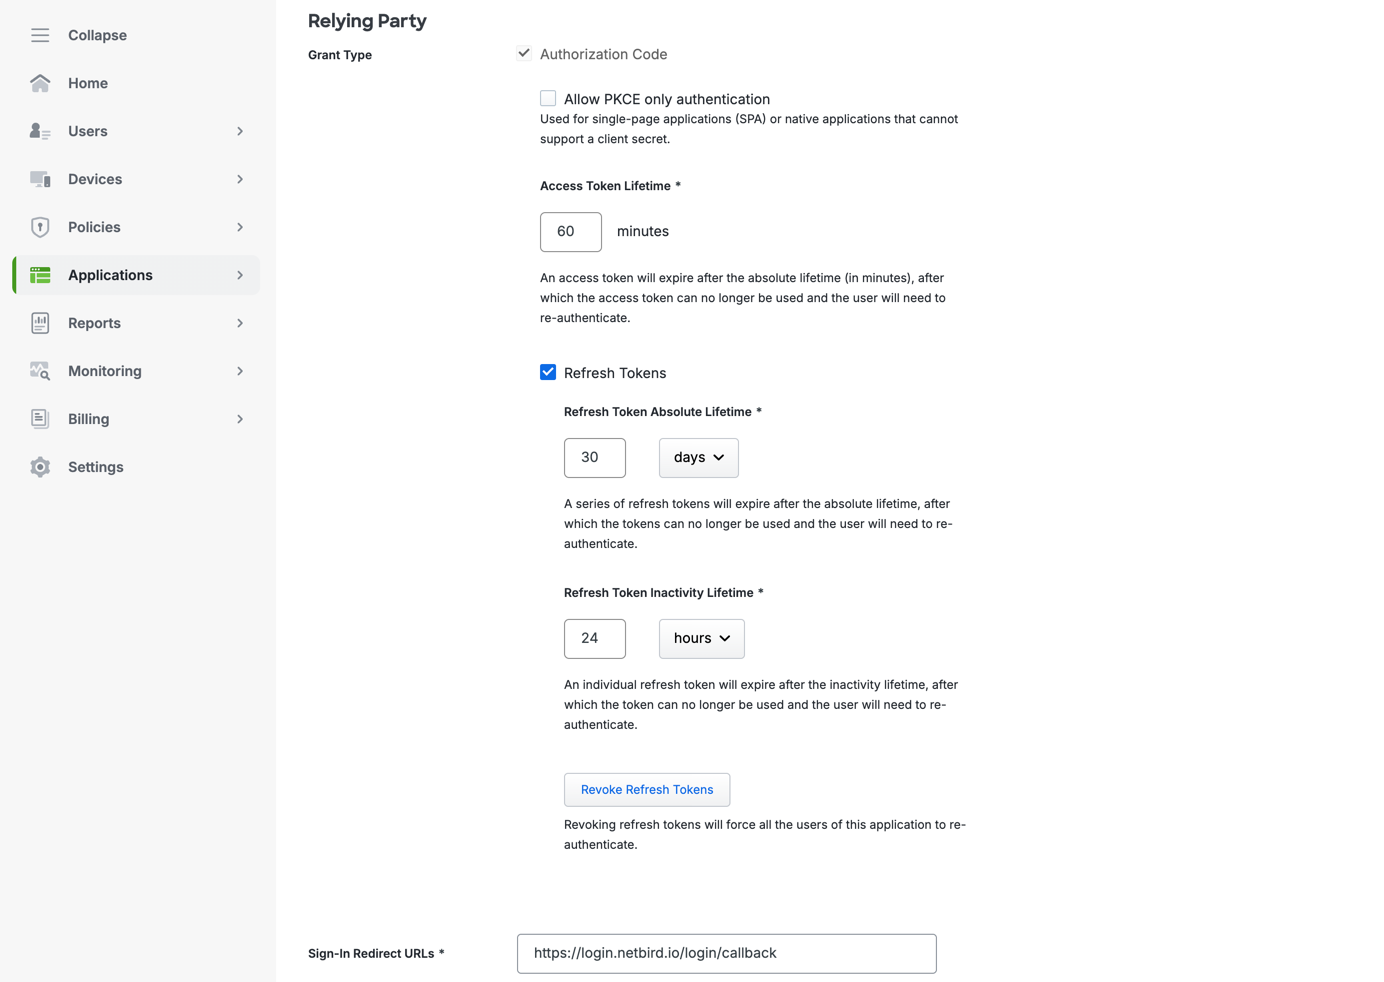Open the Settings gear icon
1384x982 pixels.
(x=40, y=467)
